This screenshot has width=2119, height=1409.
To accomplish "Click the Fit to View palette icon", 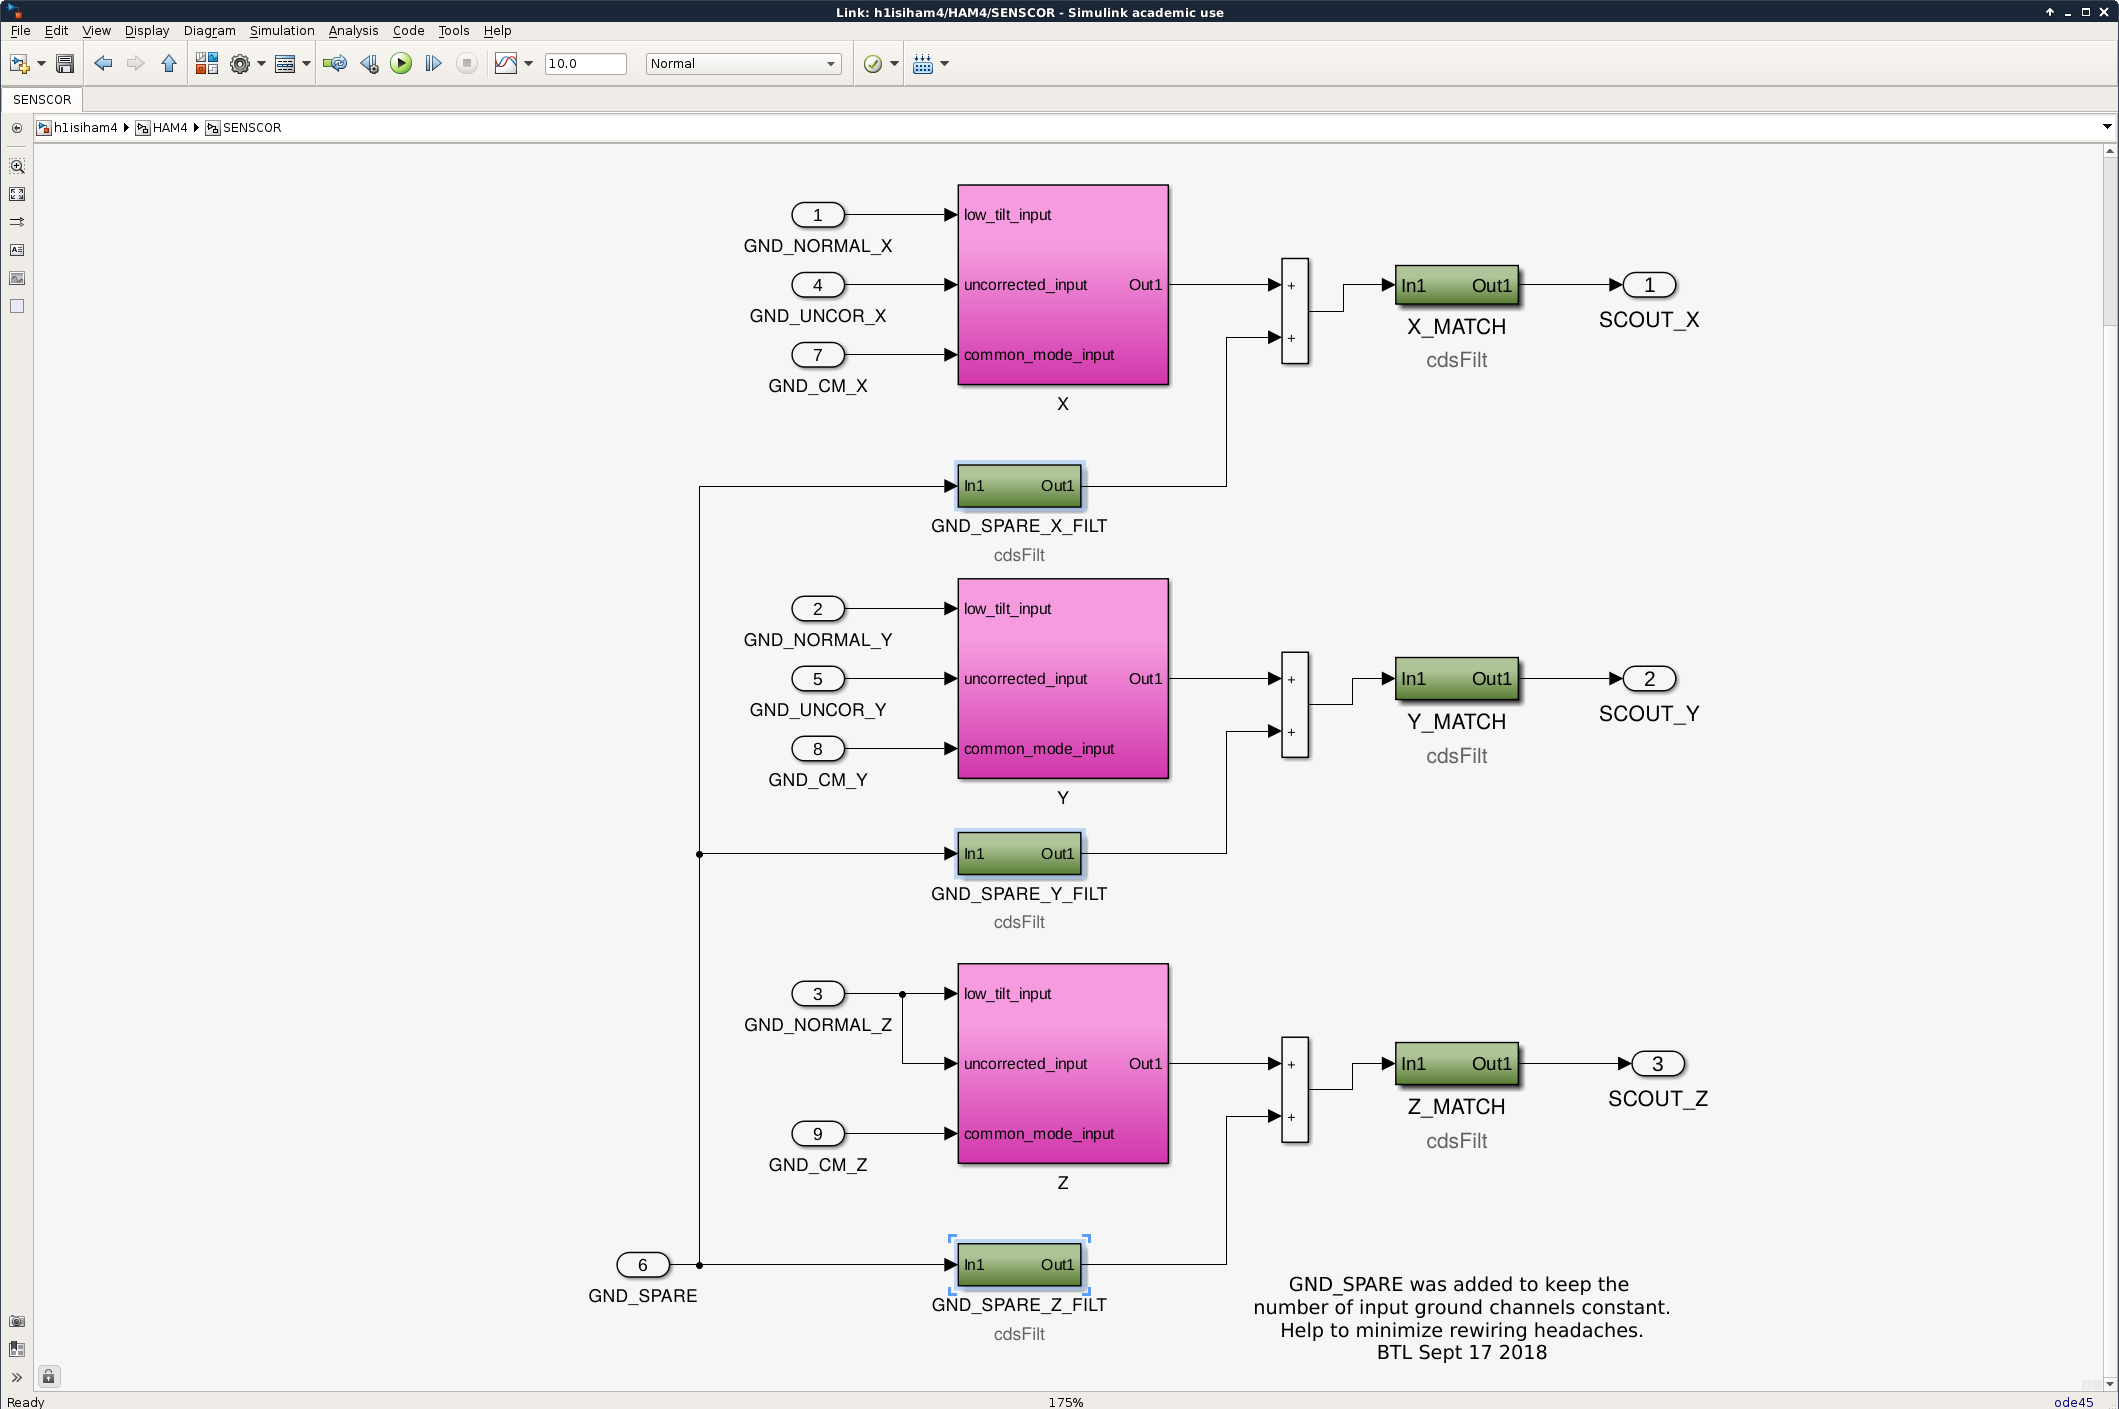I will click(x=17, y=194).
